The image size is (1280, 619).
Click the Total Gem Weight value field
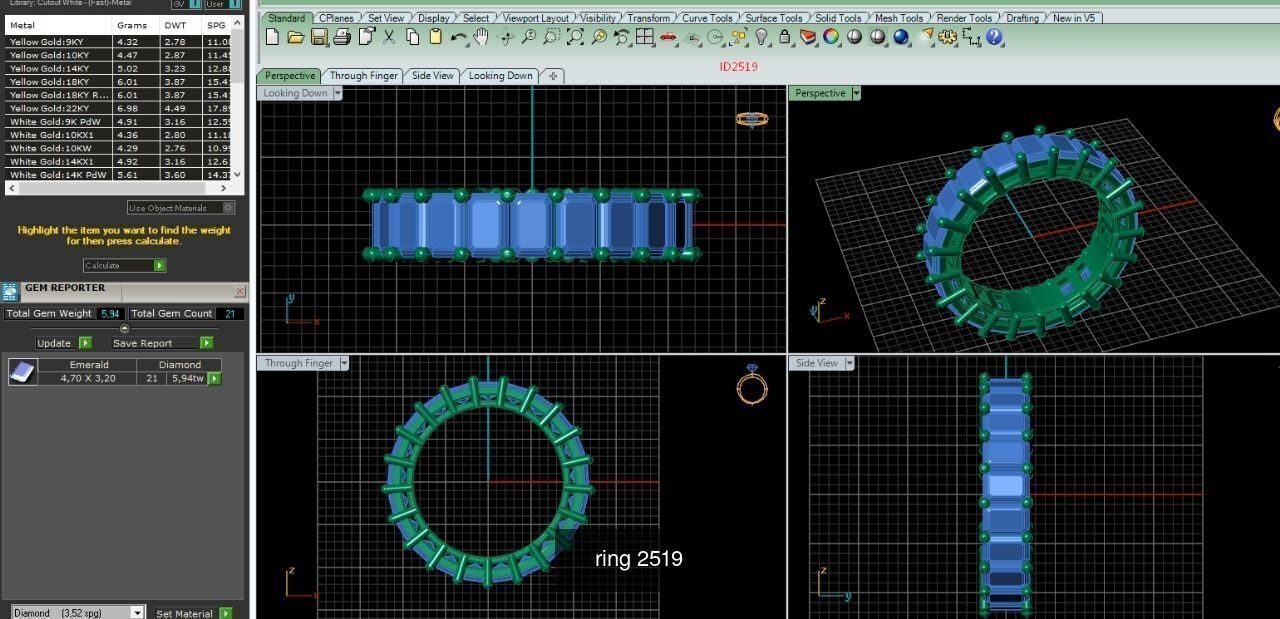[110, 313]
